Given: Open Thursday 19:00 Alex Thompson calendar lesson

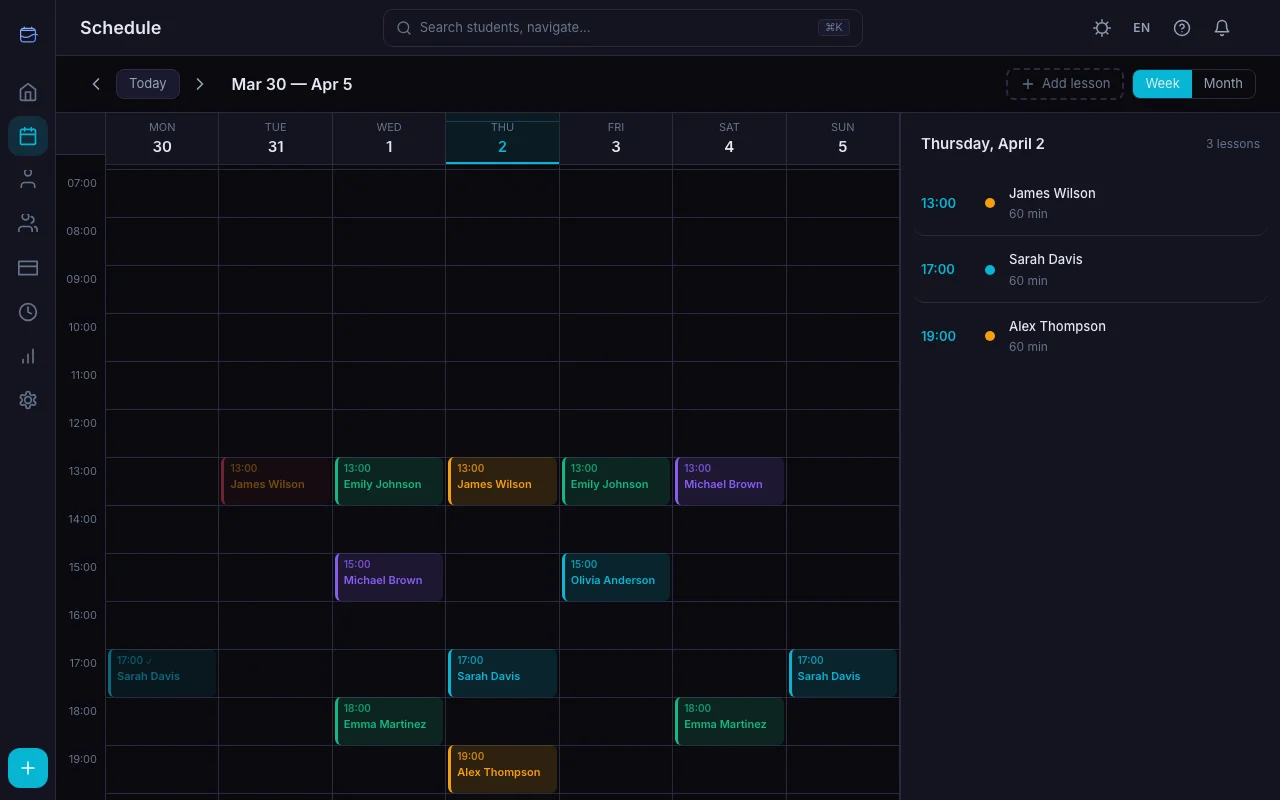Looking at the screenshot, I should point(502,769).
